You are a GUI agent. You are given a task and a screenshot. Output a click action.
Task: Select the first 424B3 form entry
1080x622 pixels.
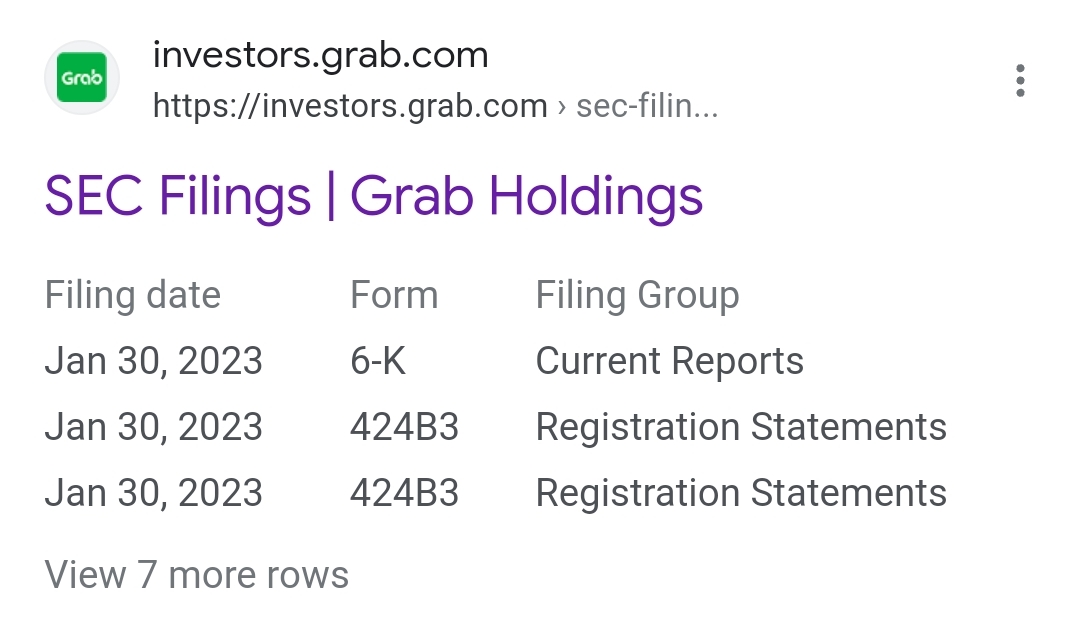pos(404,427)
